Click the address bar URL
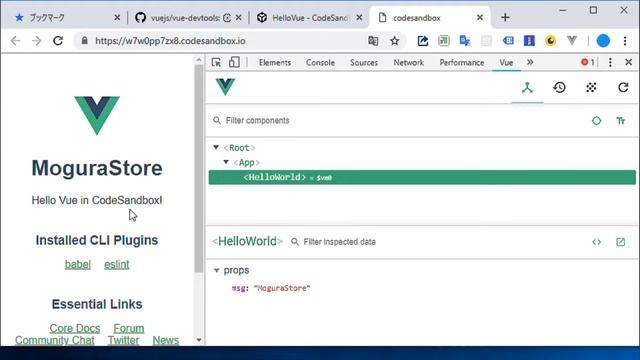This screenshot has width=640, height=360. (170, 41)
